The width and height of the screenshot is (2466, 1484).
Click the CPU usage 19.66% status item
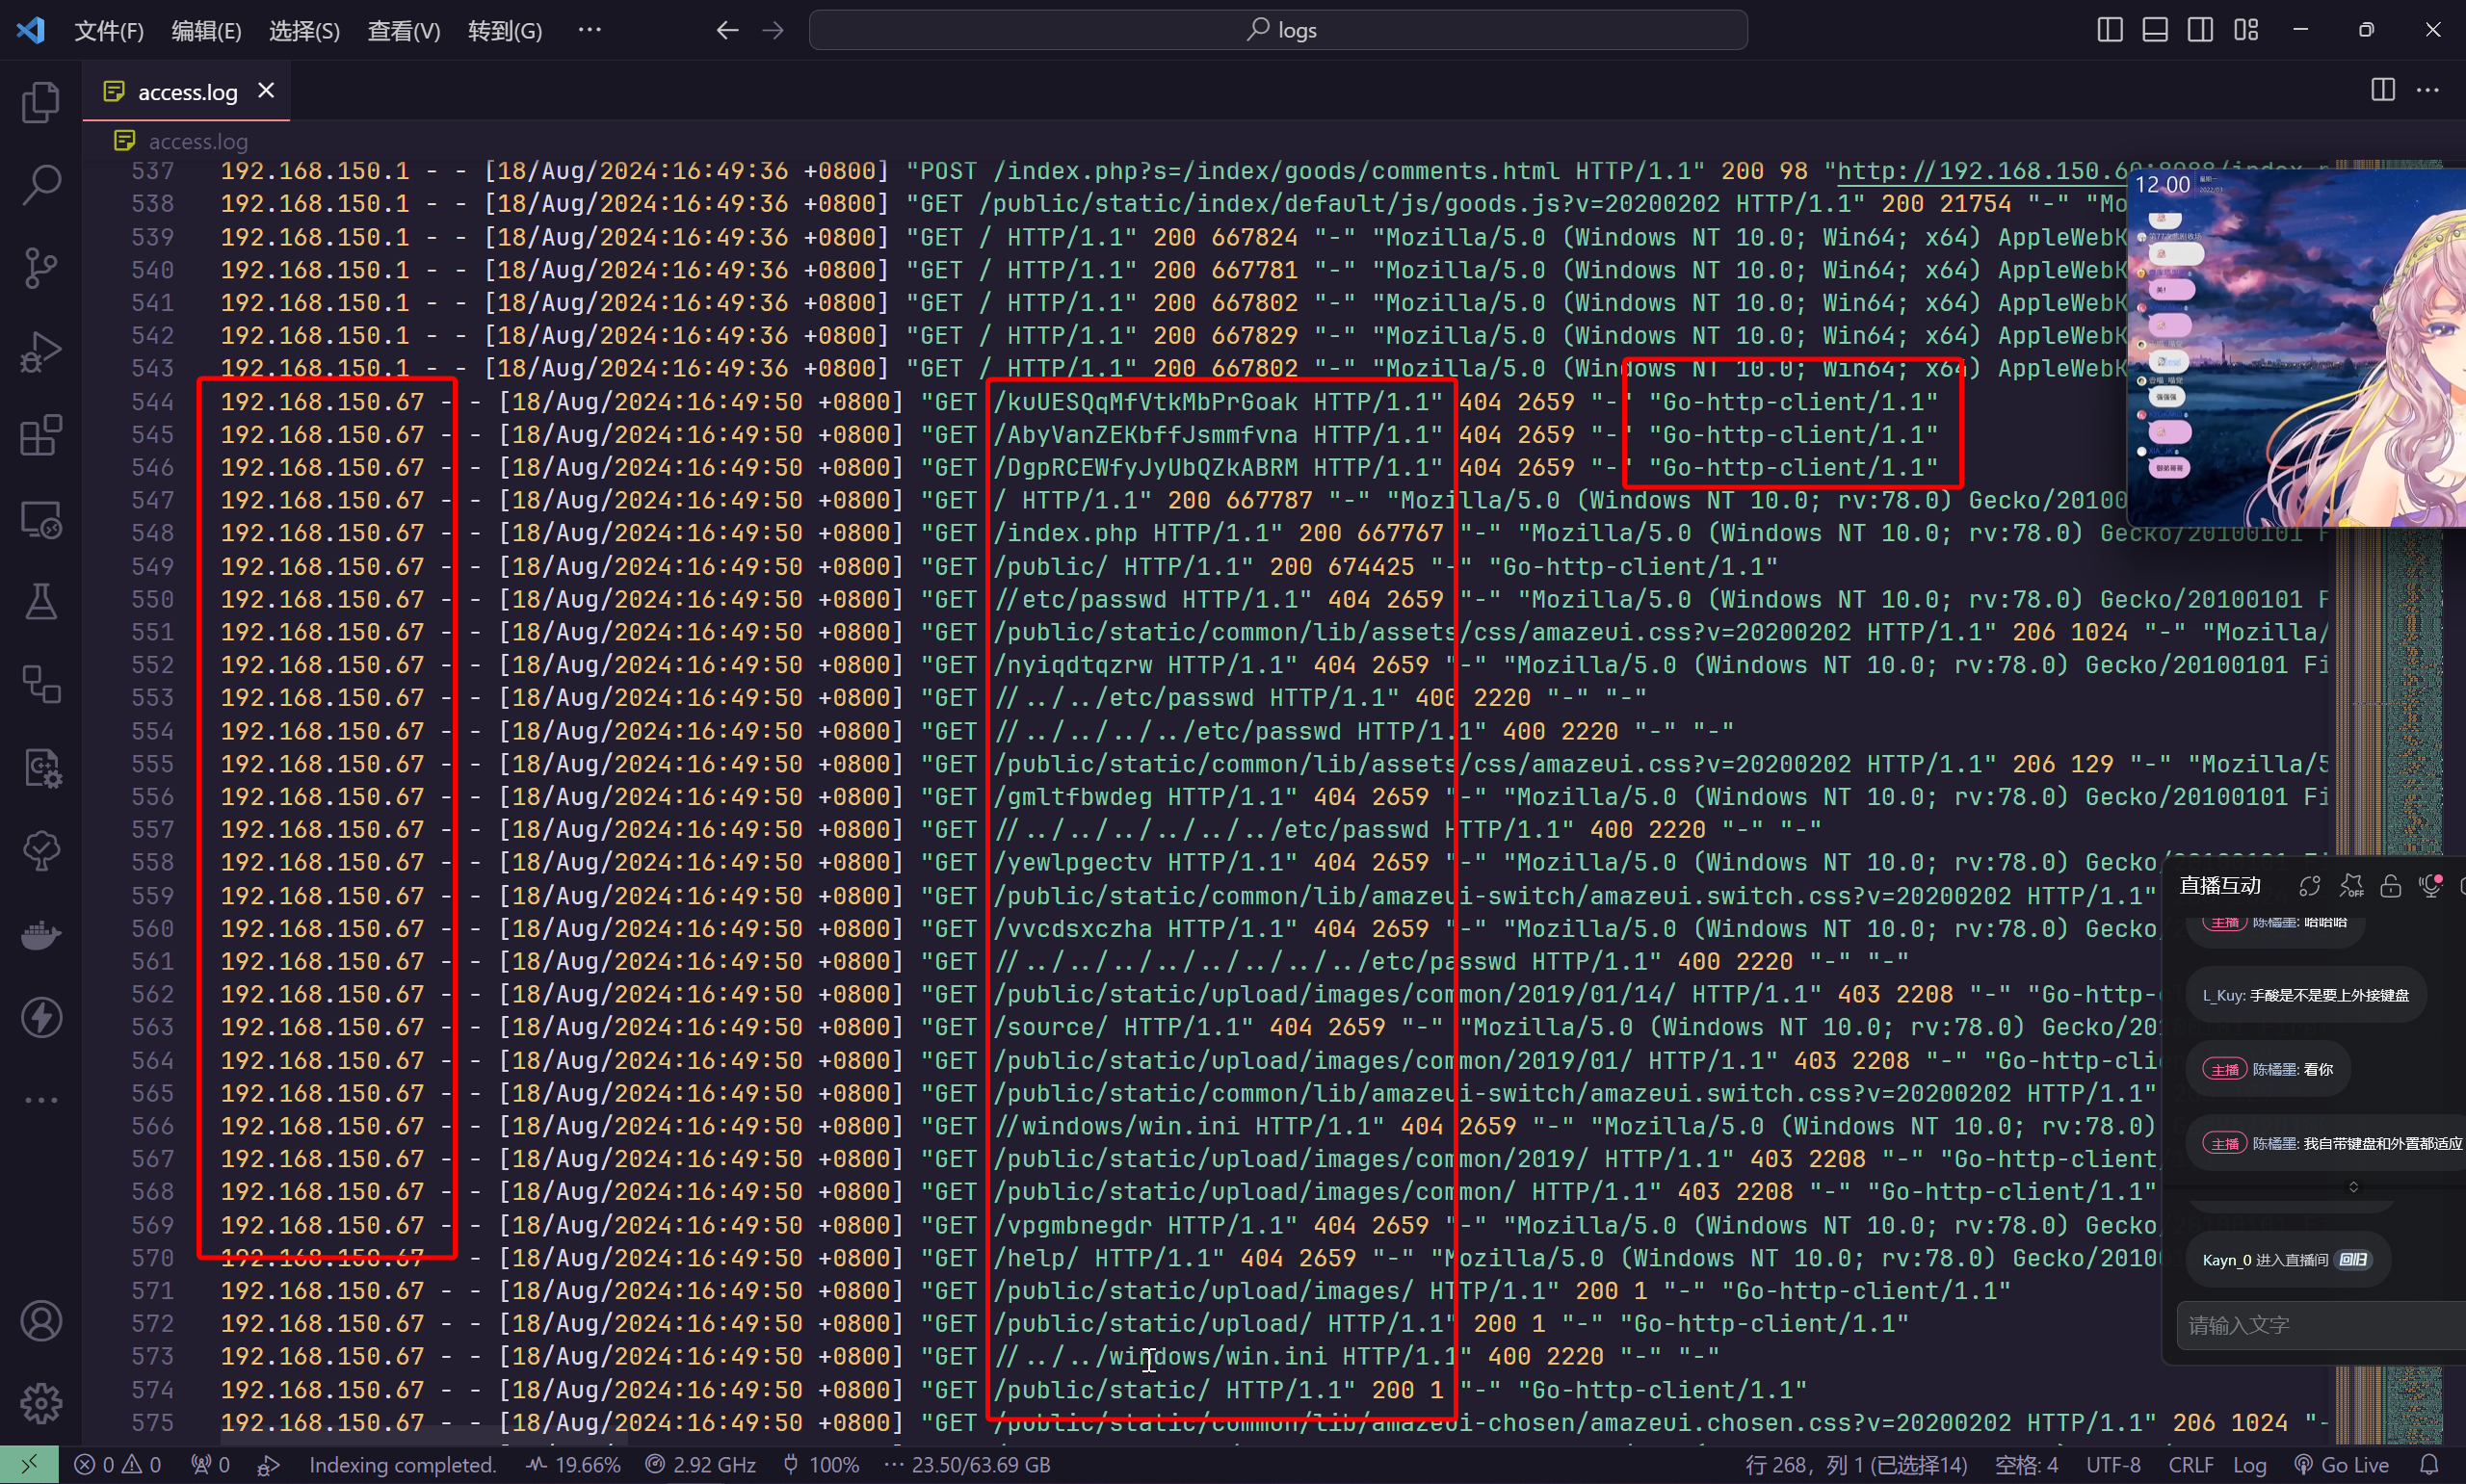tap(574, 1465)
